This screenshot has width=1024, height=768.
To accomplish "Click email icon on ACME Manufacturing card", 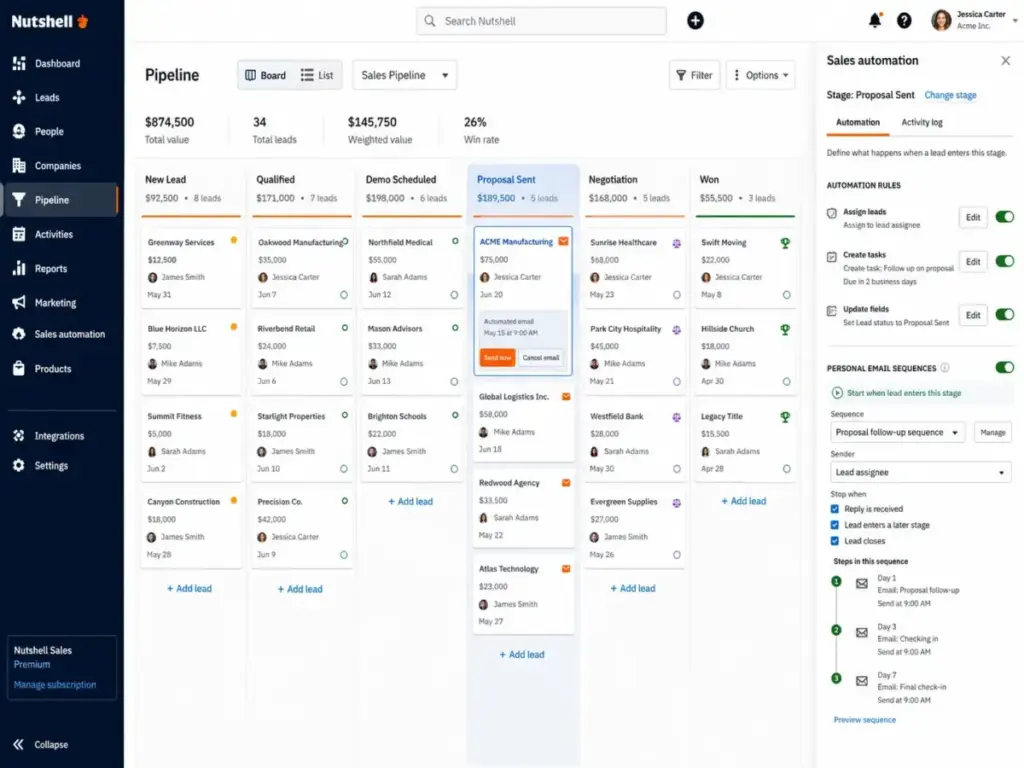I will tap(564, 242).
